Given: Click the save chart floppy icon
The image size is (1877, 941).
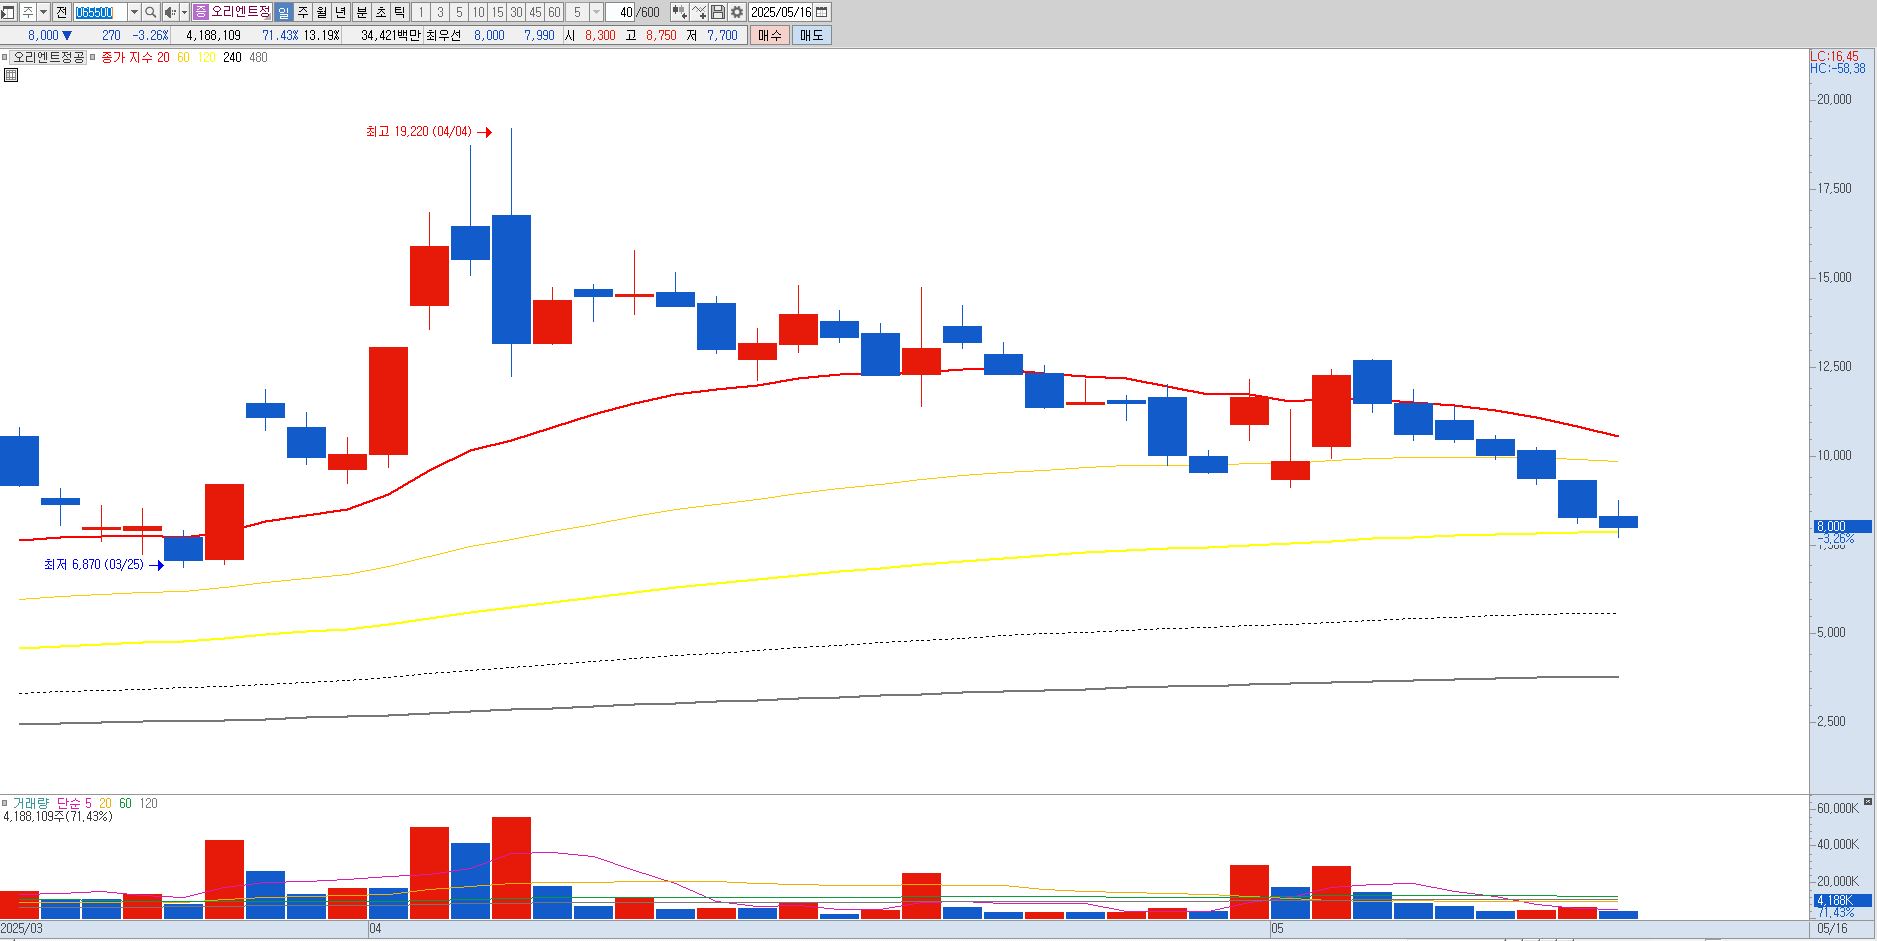Looking at the screenshot, I should (x=717, y=12).
